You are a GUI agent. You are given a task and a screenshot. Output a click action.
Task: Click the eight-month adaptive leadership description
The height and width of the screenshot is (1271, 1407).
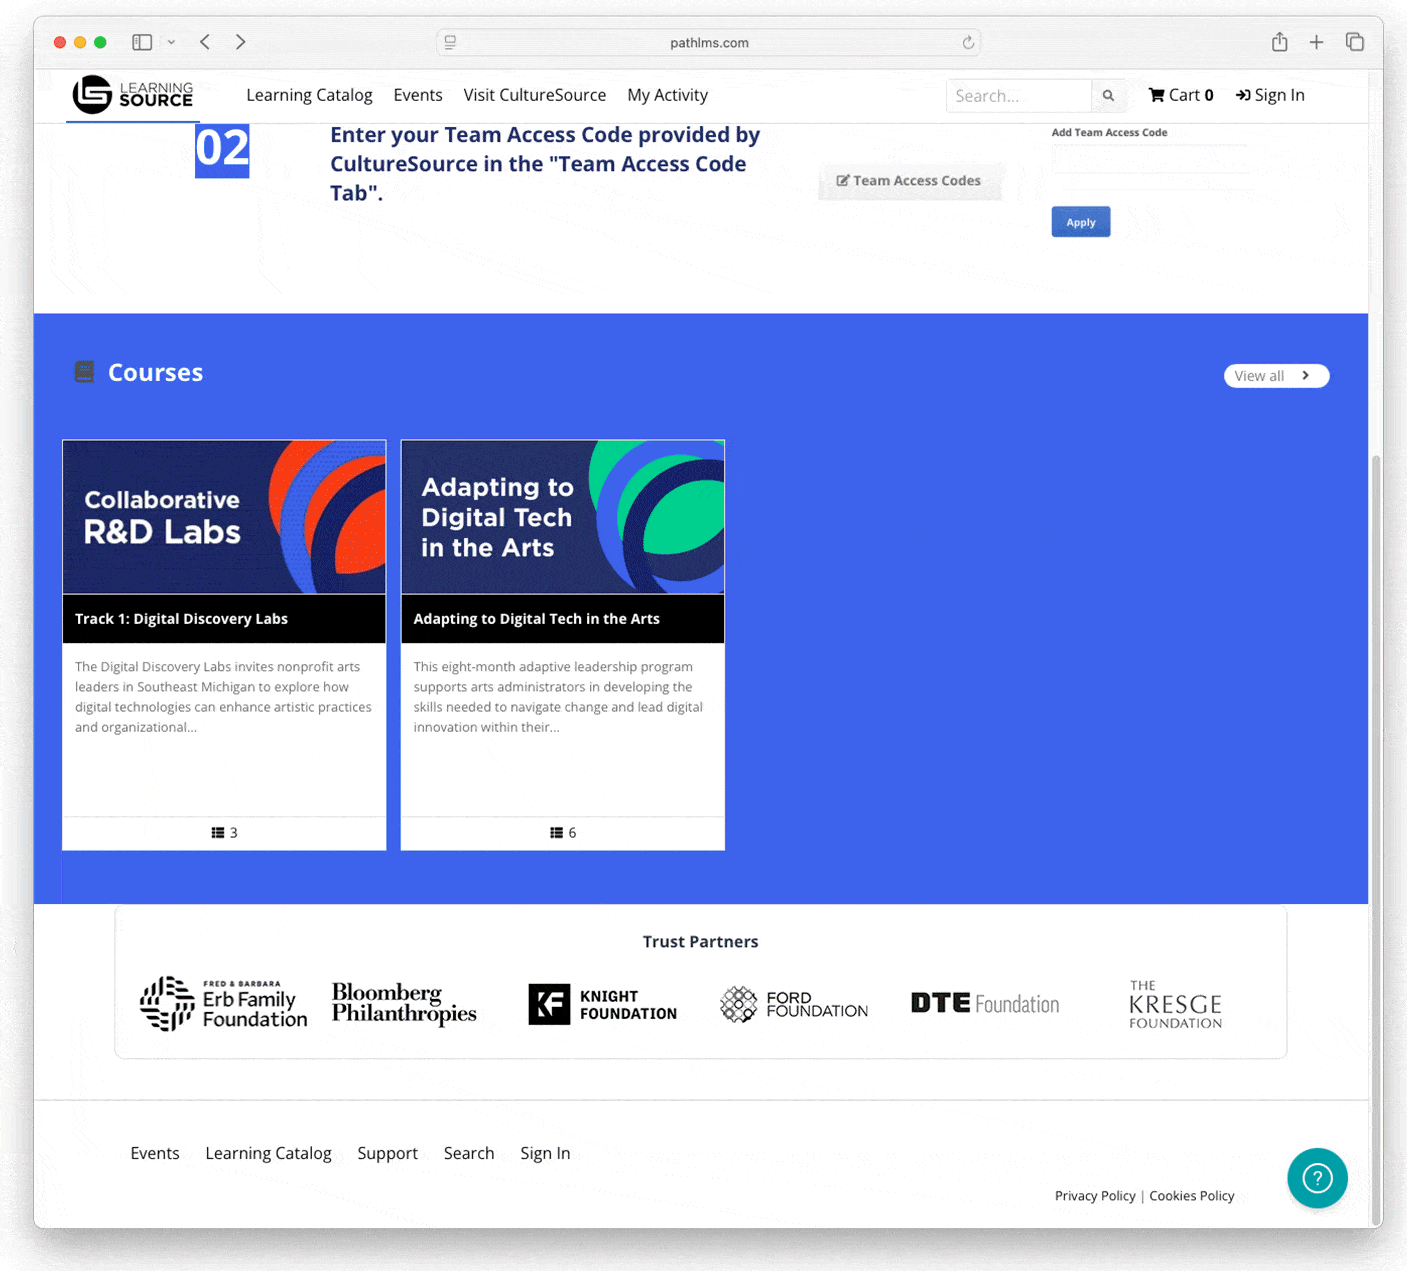(x=558, y=697)
